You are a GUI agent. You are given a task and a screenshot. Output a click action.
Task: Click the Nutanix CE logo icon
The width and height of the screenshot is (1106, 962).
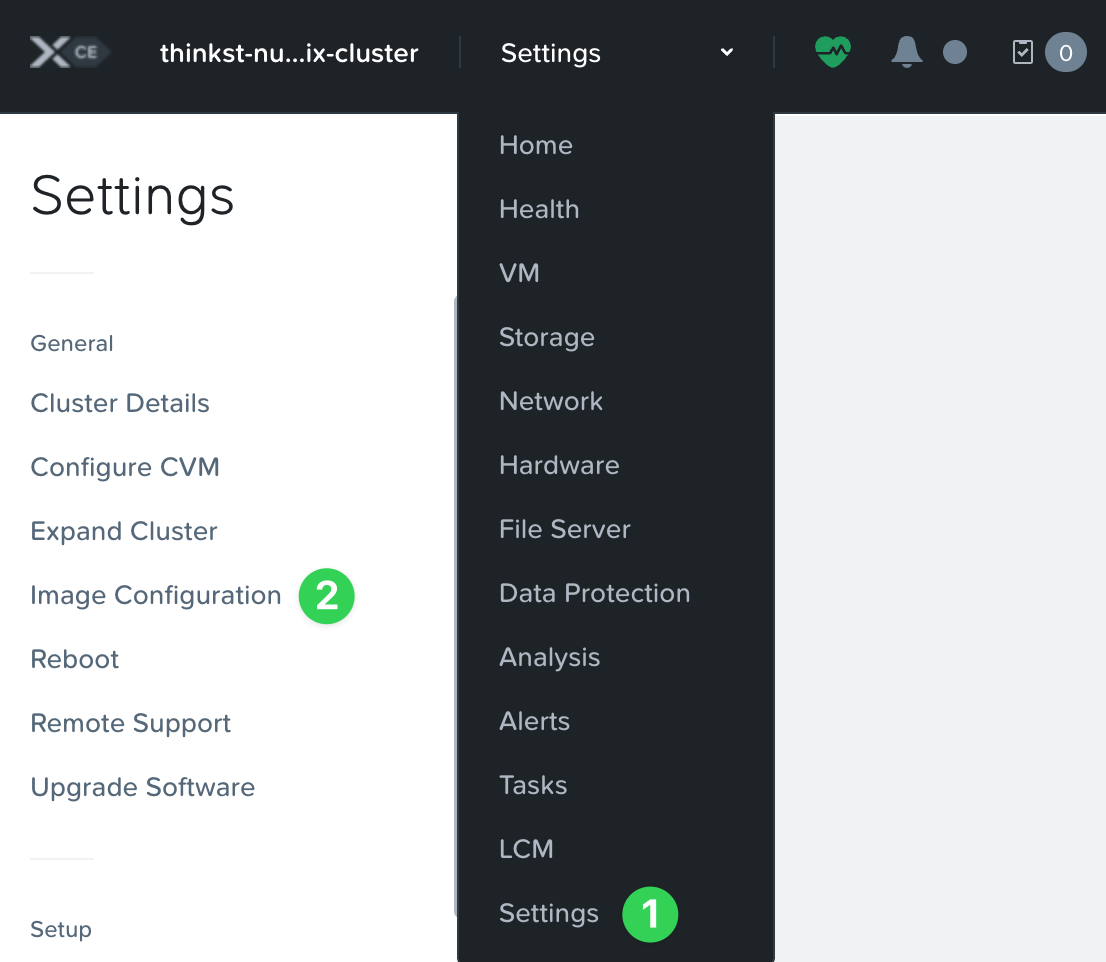(x=68, y=53)
